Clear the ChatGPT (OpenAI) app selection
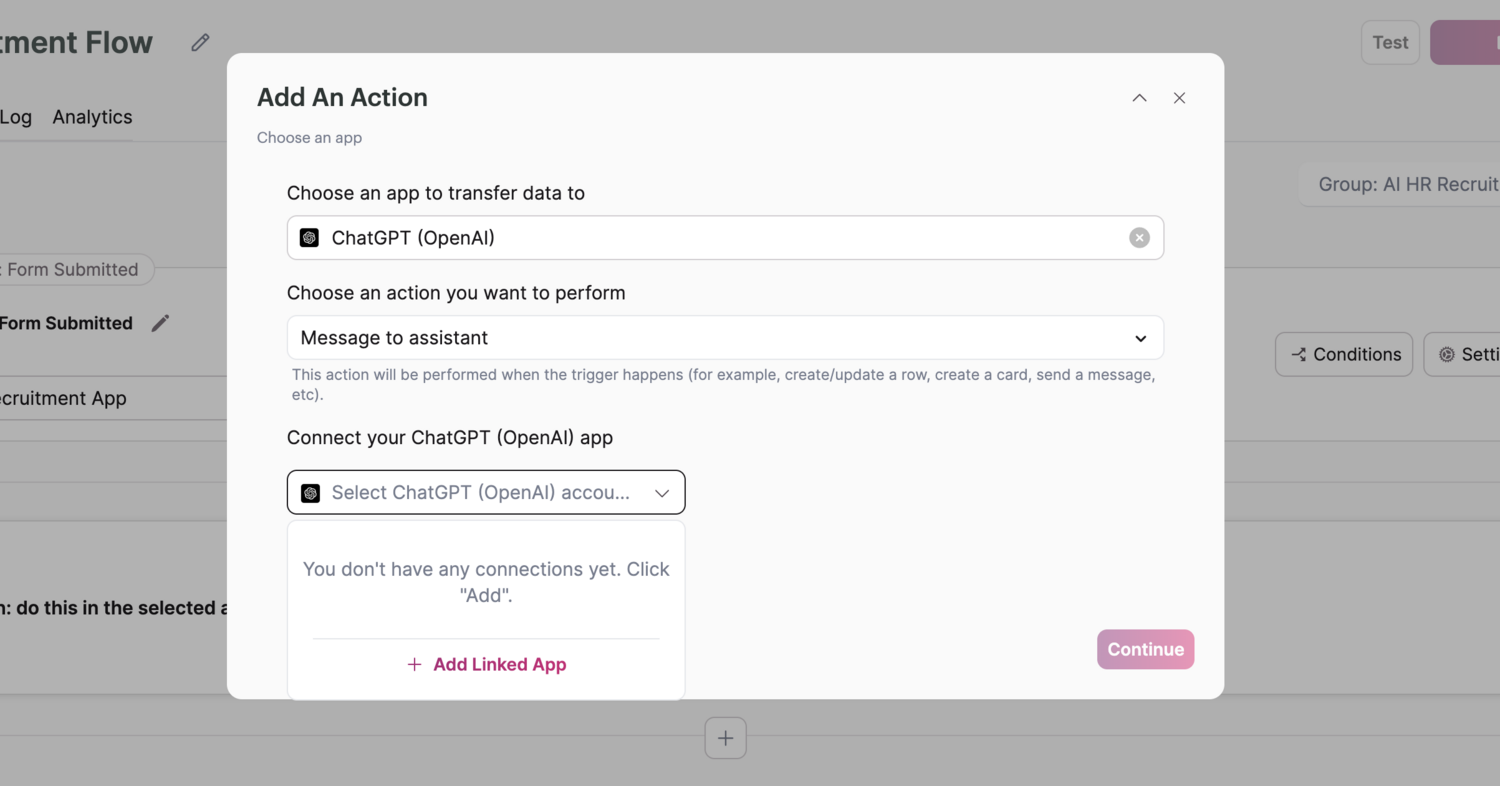Viewport: 1500px width, 786px height. pyautogui.click(x=1139, y=238)
